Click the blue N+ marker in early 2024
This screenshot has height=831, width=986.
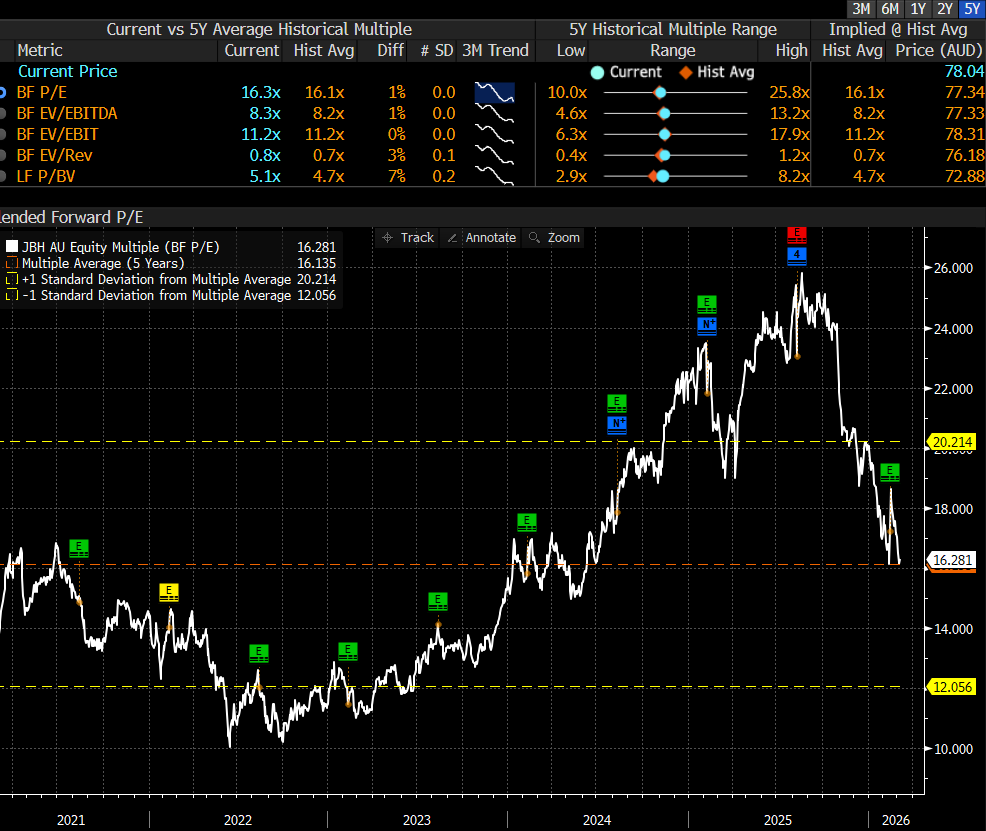pyautogui.click(x=617, y=424)
